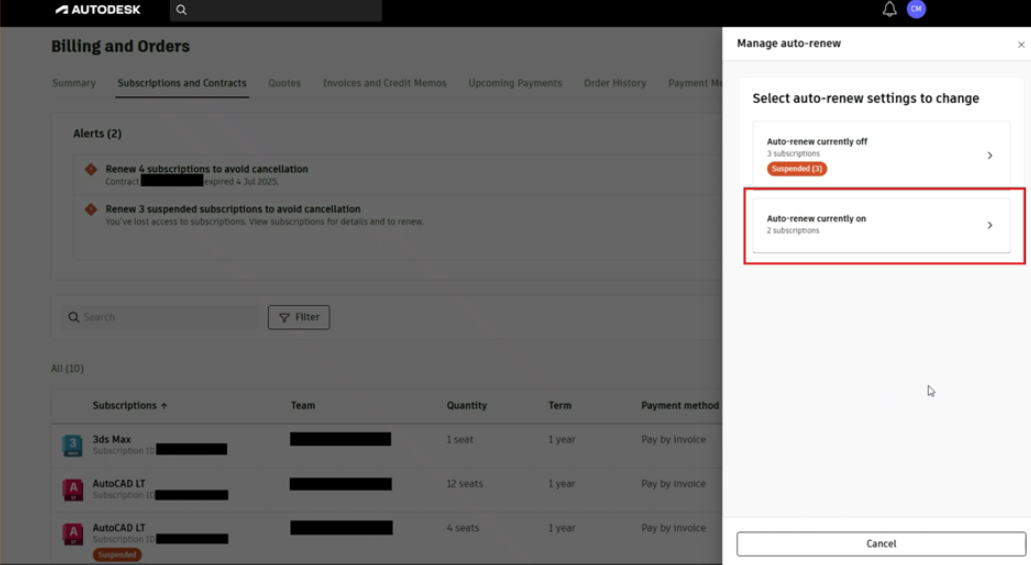Select 'Auto-renew currently off' card
Screen dimensions: 1031x565
point(881,155)
